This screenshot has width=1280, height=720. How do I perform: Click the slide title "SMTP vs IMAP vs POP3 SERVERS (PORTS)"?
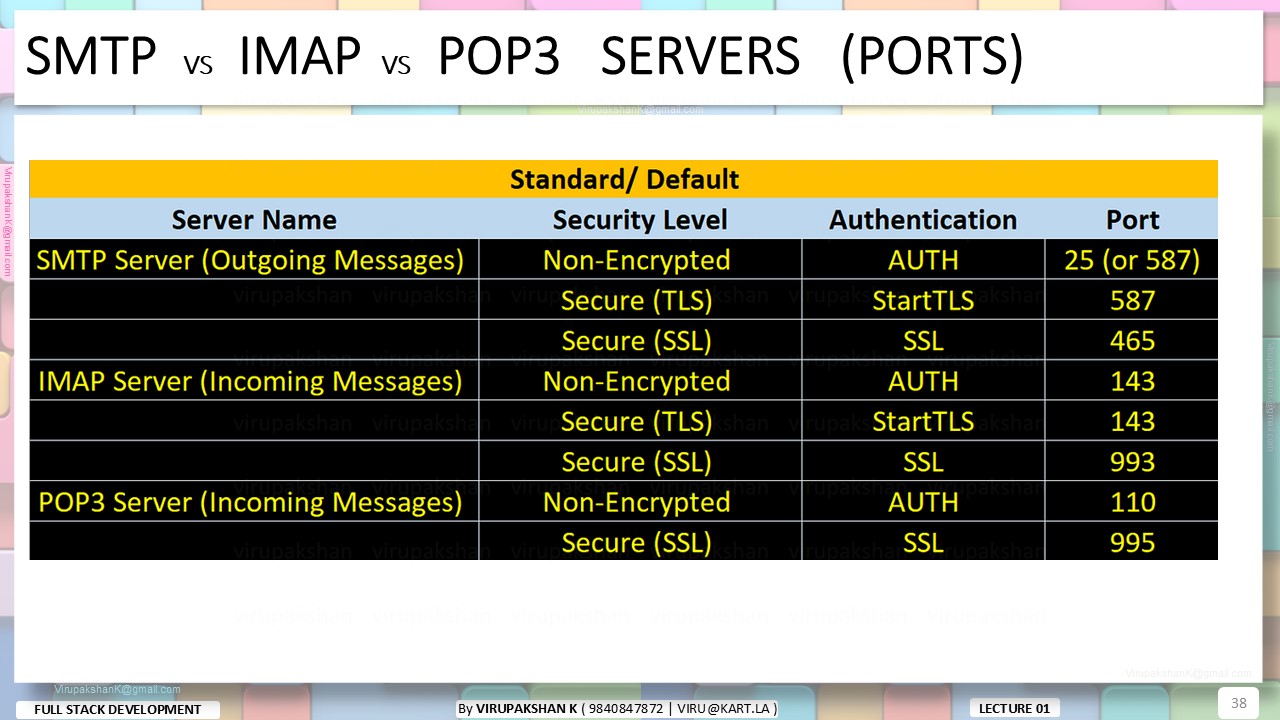[524, 57]
